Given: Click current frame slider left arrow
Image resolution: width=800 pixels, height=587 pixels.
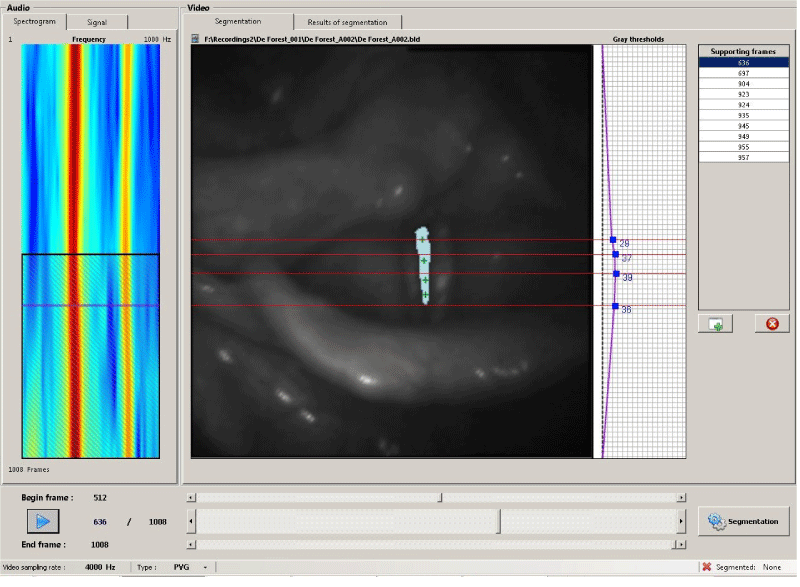Looking at the screenshot, I should 191,521.
